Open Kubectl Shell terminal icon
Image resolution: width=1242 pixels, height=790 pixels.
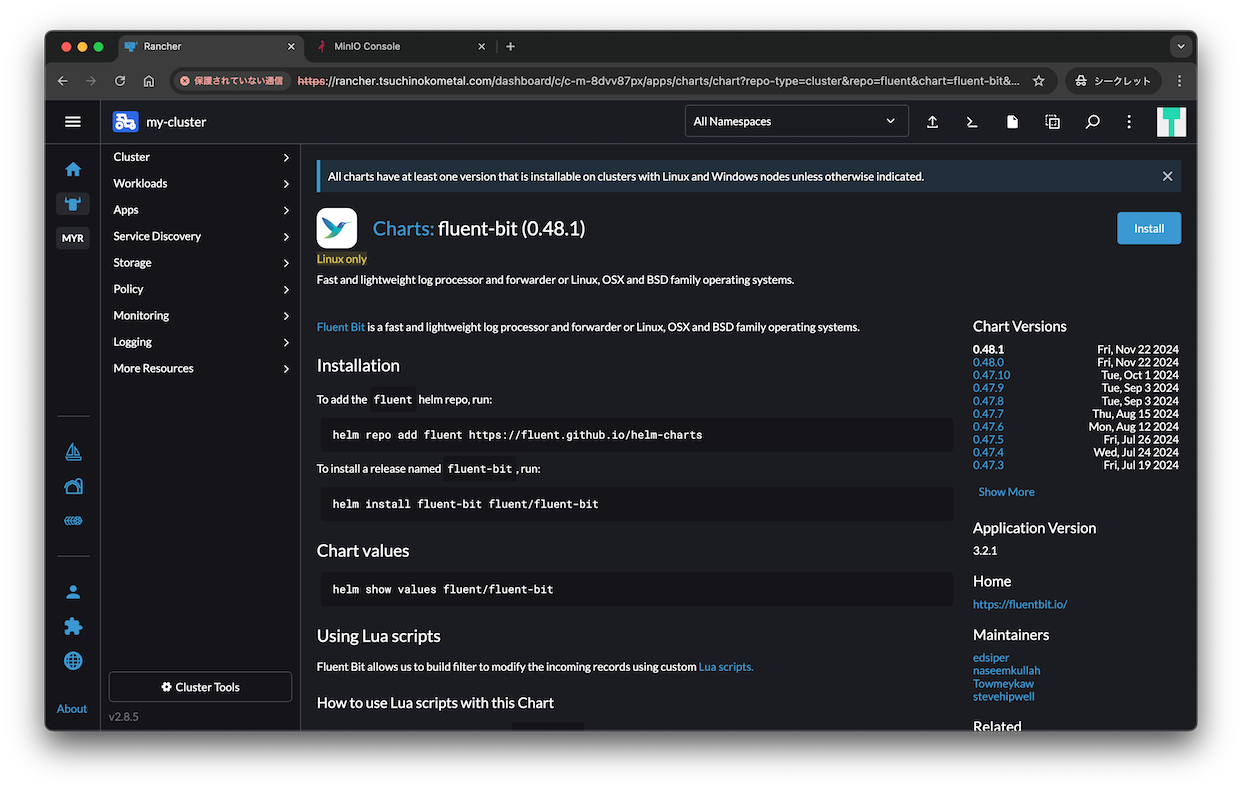coord(971,122)
